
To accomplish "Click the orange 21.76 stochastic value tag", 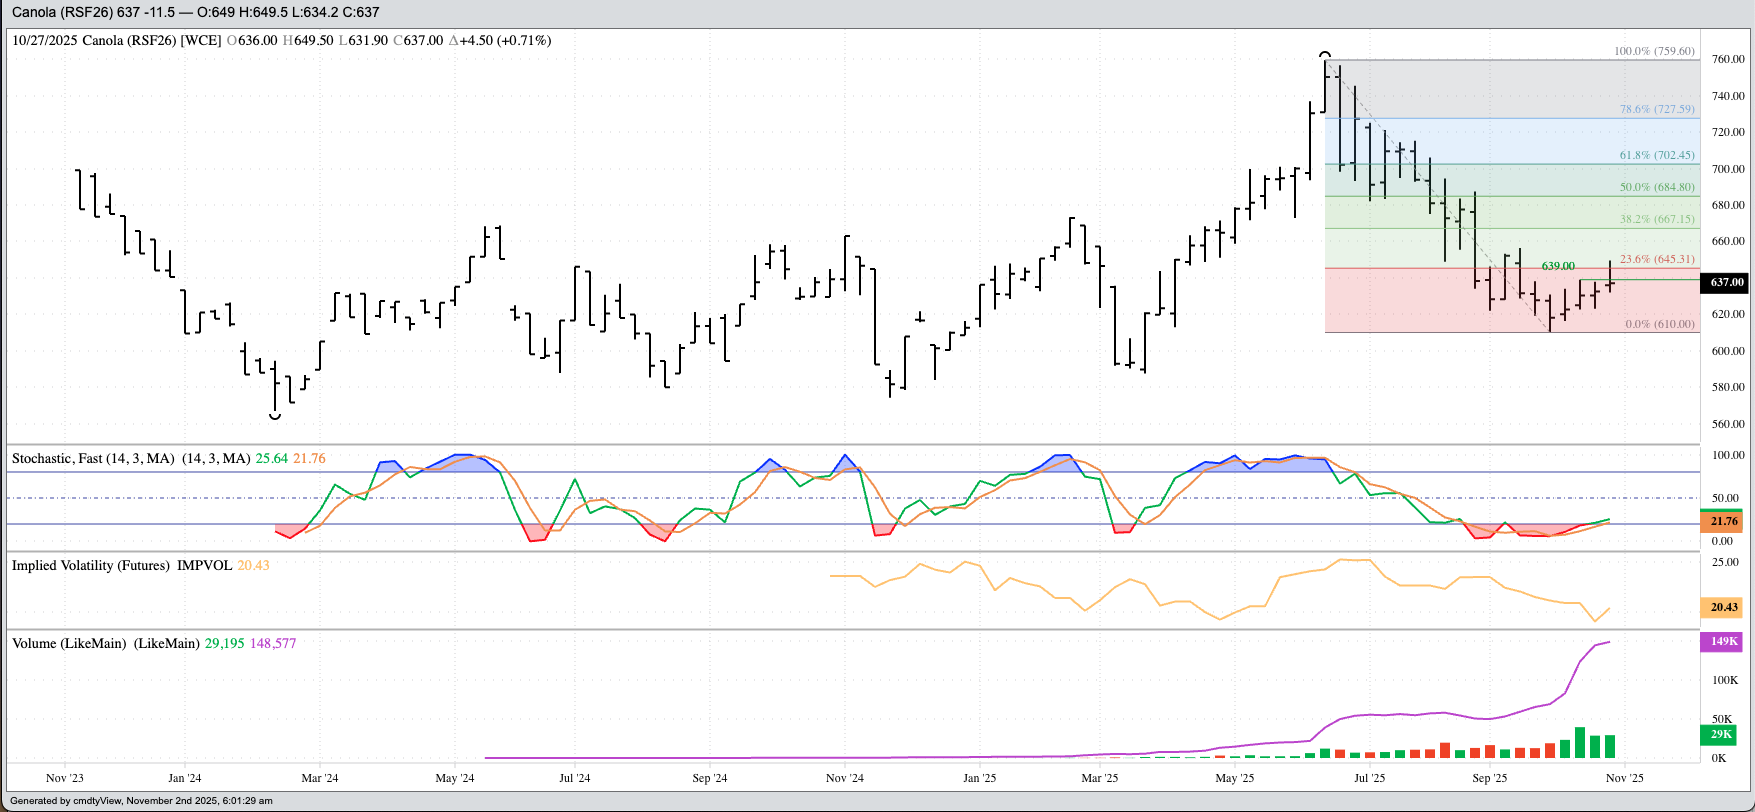I will click(1724, 521).
